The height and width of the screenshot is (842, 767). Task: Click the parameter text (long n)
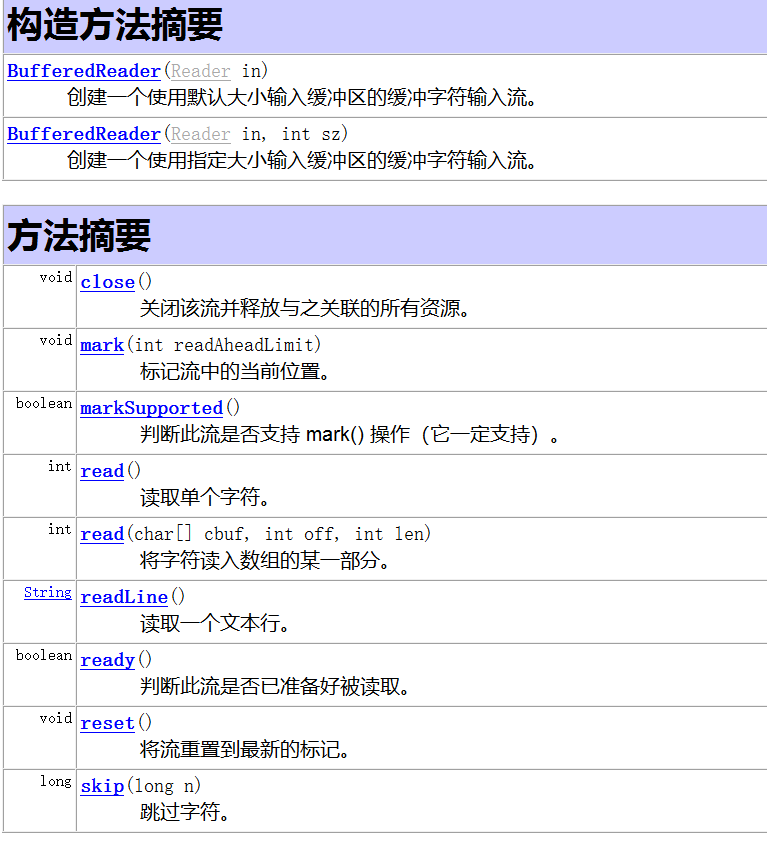pyautogui.click(x=164, y=786)
